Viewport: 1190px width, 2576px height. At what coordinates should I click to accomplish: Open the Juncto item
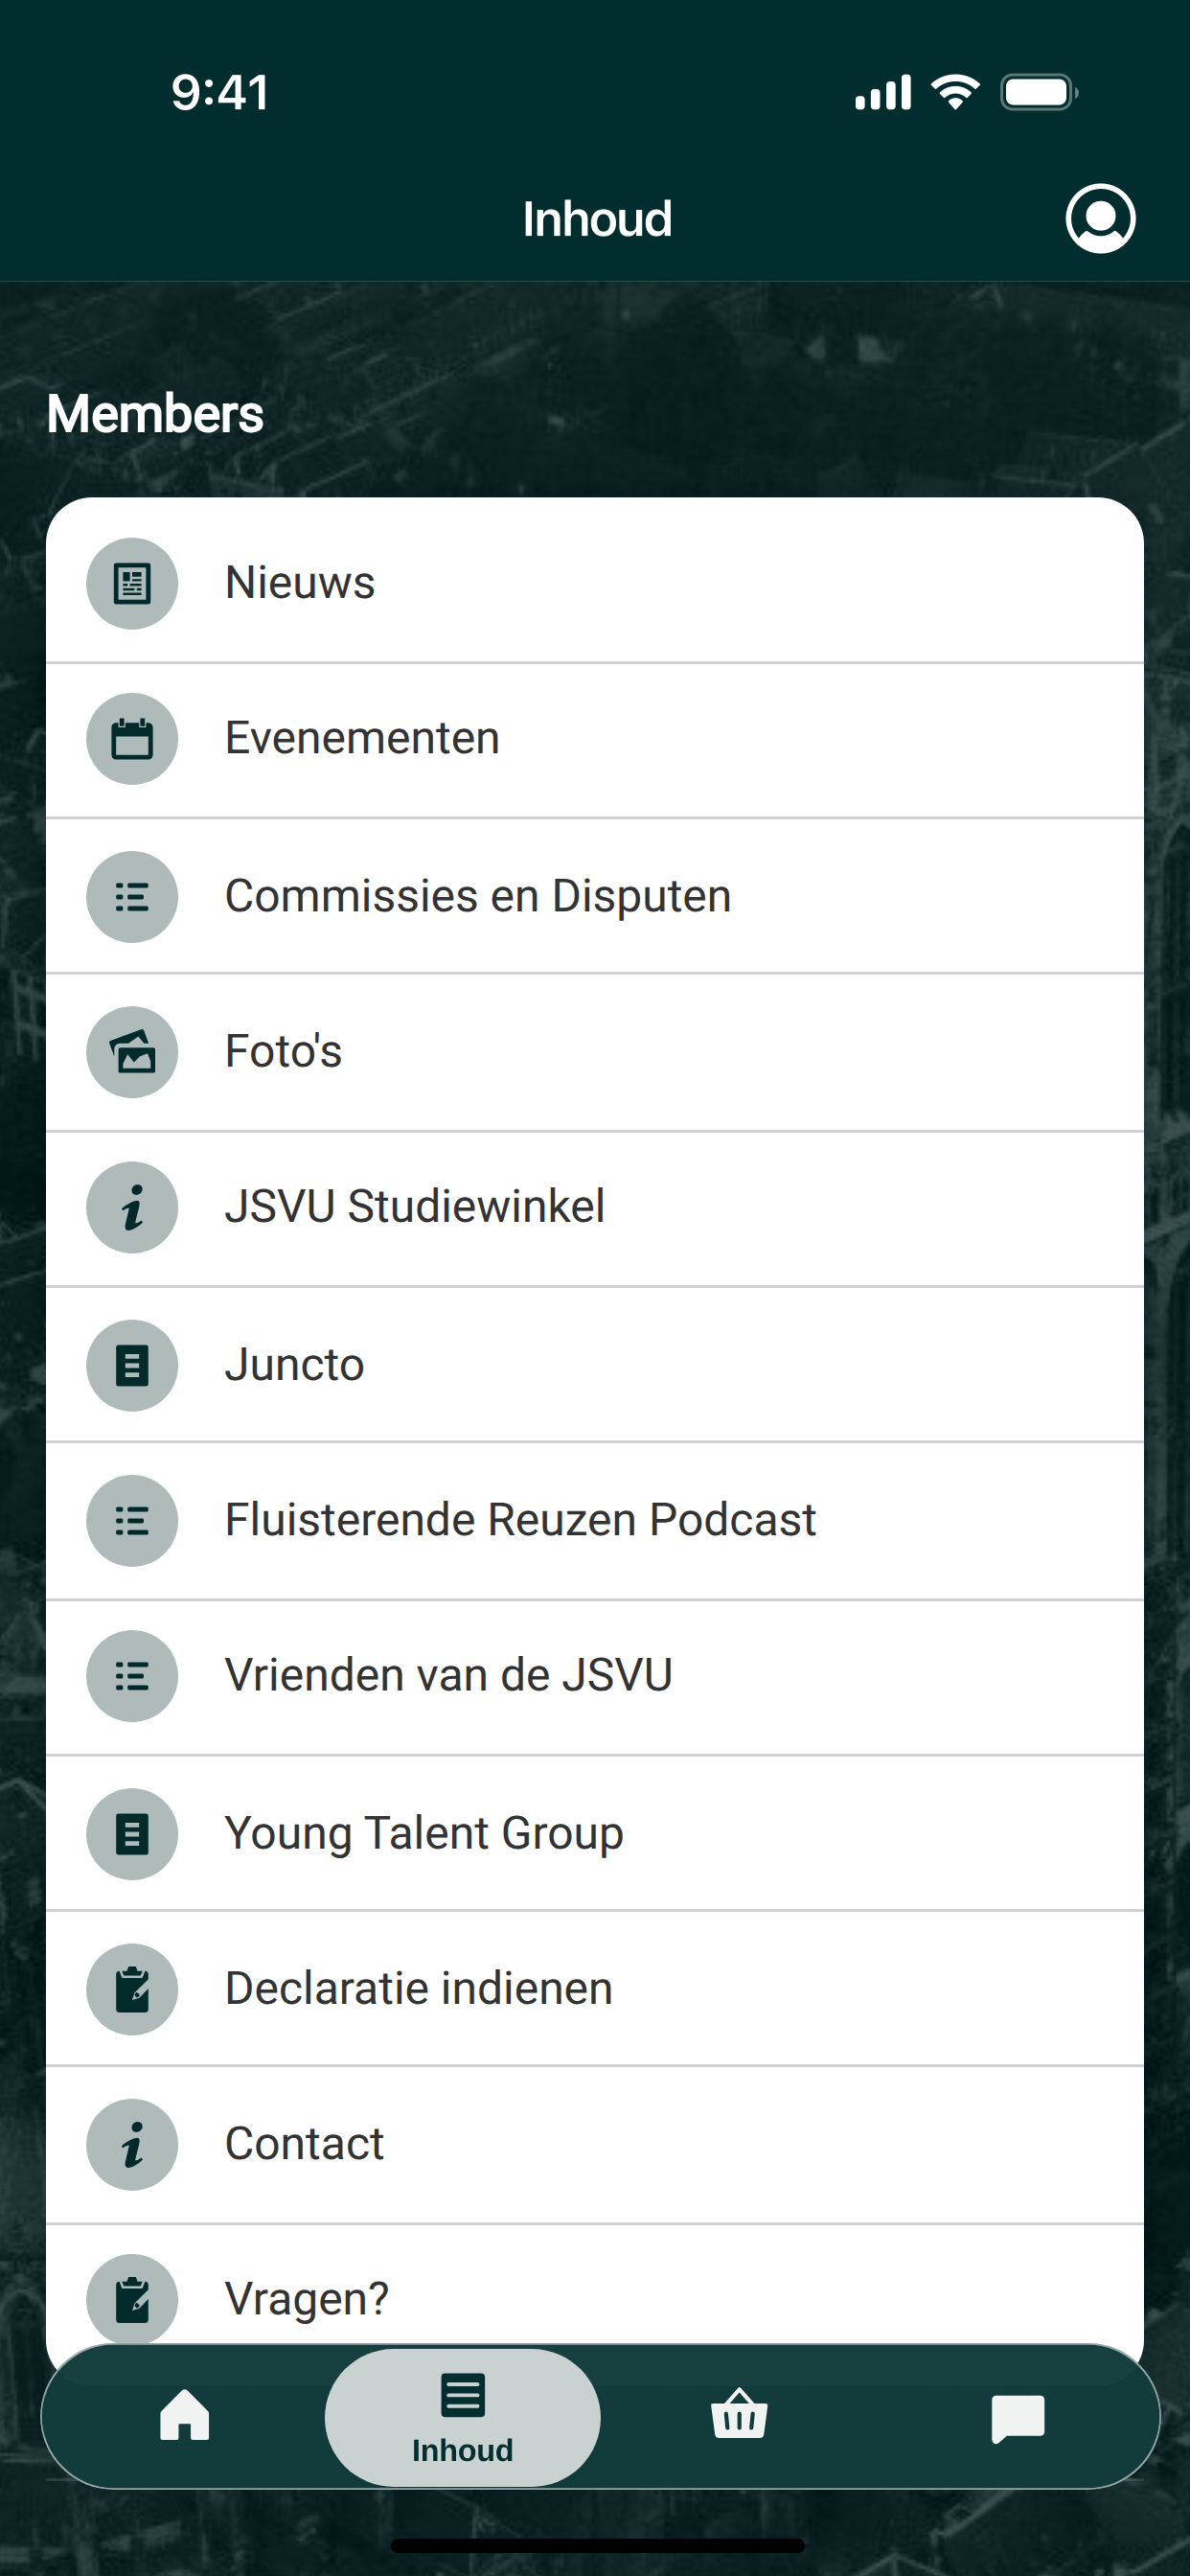[x=595, y=1365]
